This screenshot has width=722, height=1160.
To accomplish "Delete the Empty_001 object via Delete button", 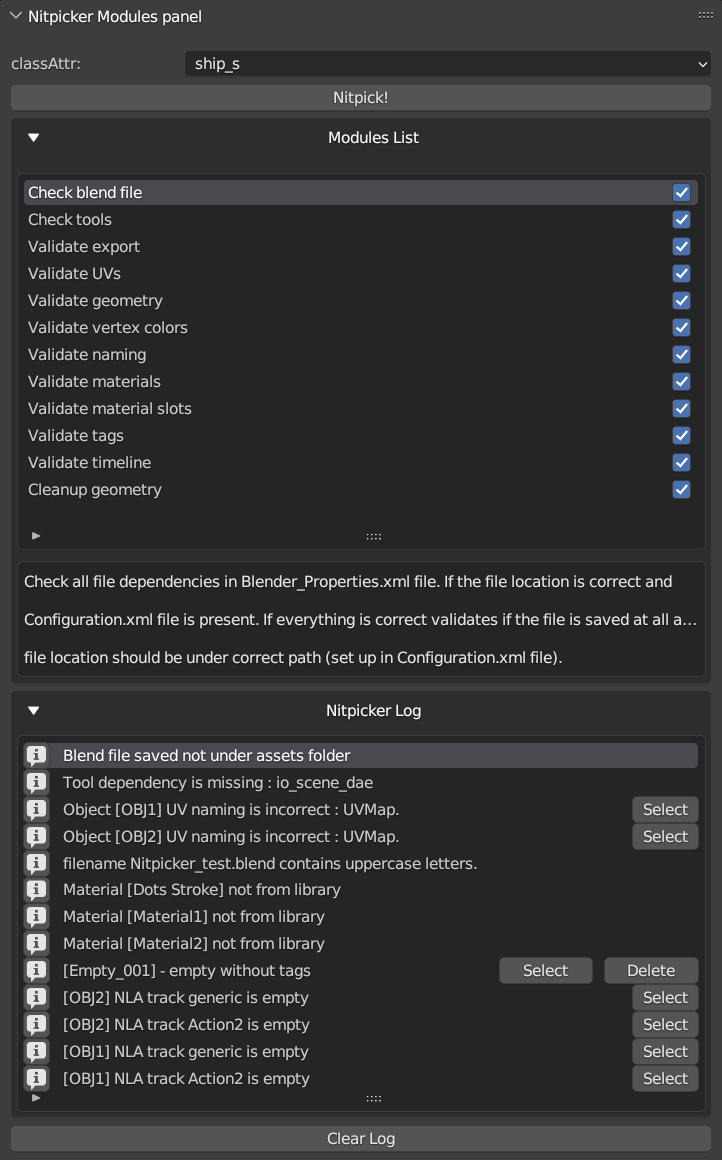I will pyautogui.click(x=651, y=971).
